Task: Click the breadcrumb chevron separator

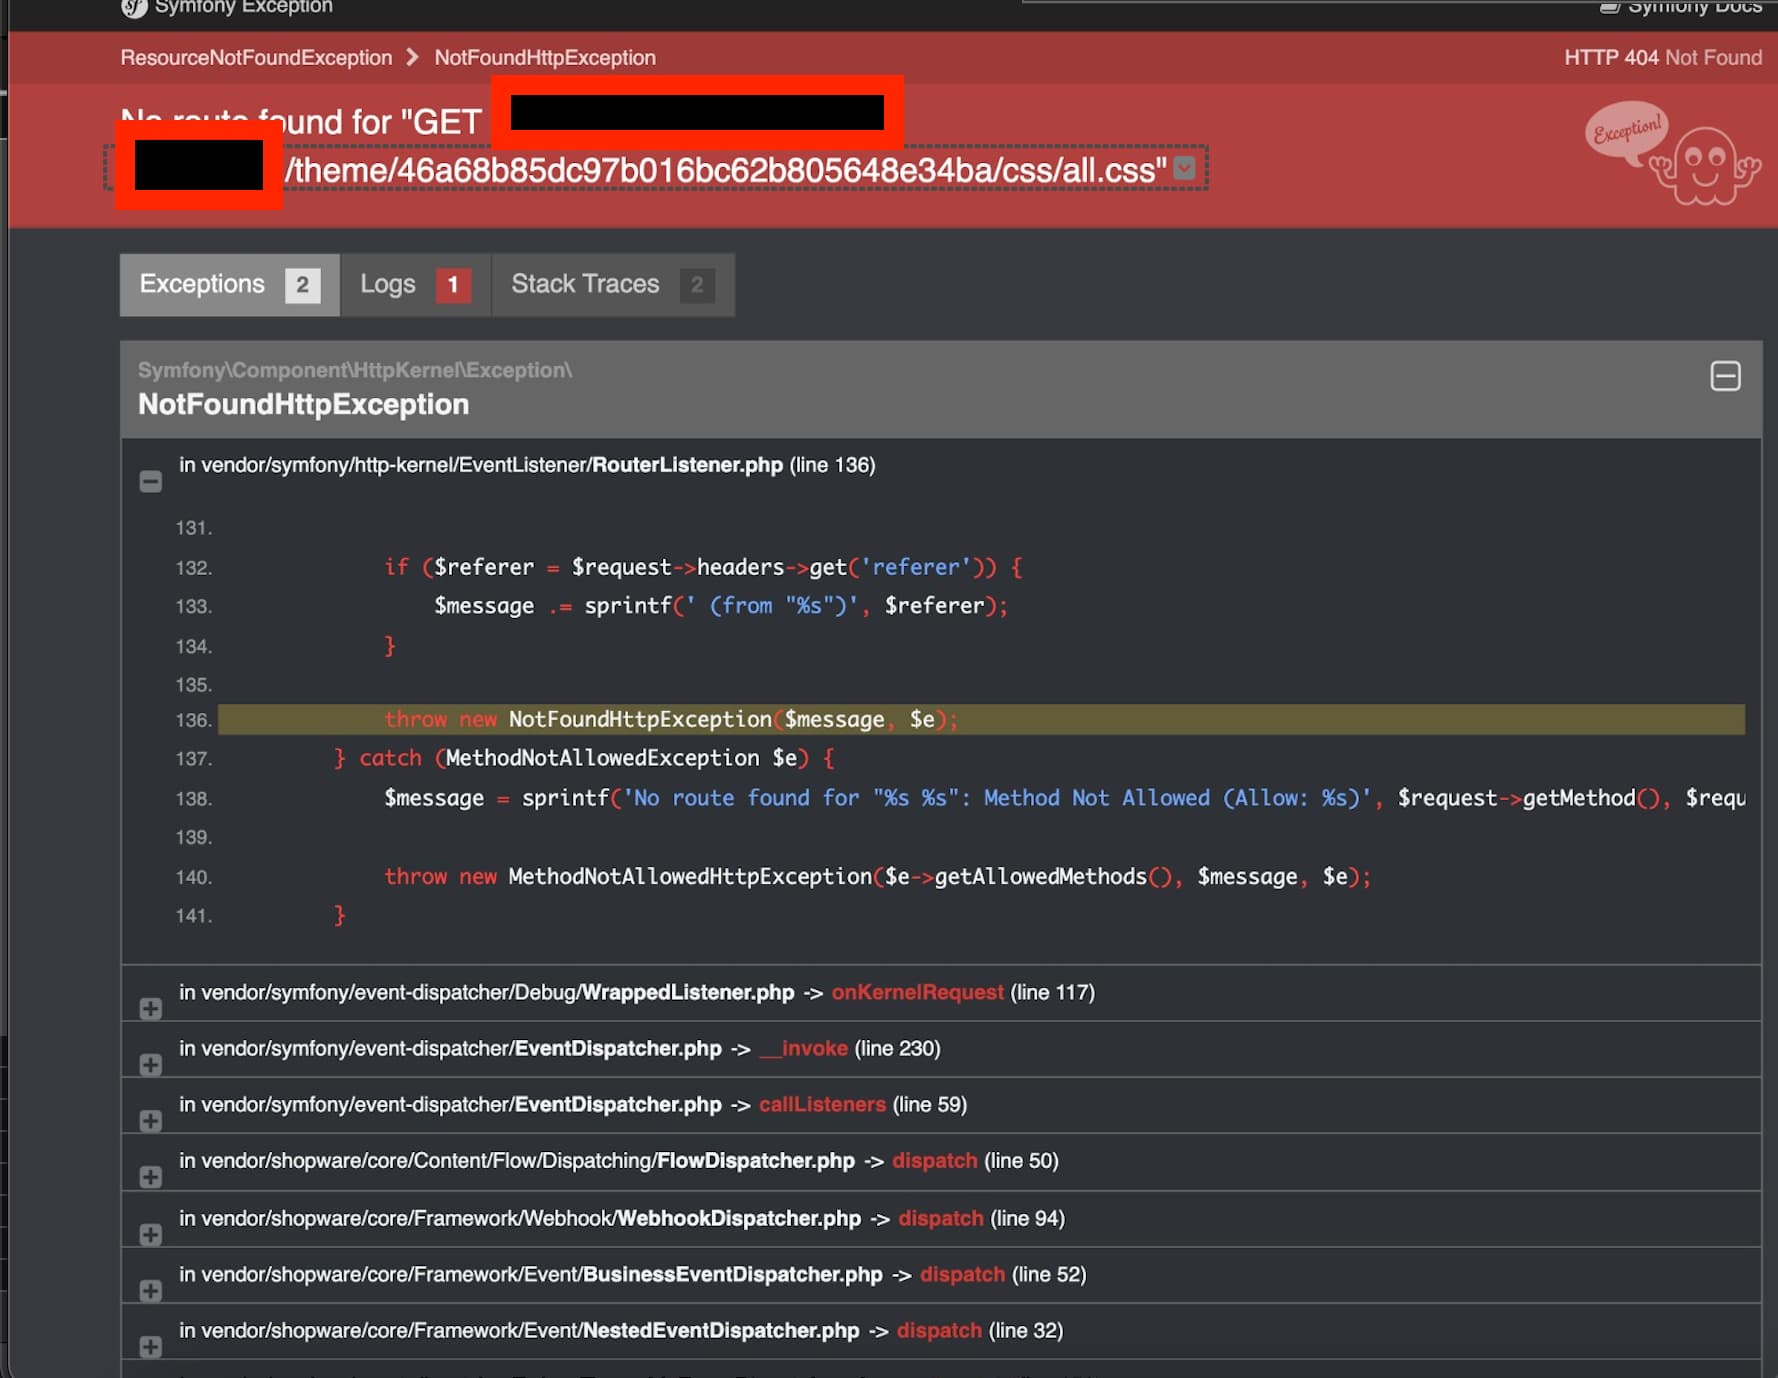Action: pyautogui.click(x=412, y=57)
